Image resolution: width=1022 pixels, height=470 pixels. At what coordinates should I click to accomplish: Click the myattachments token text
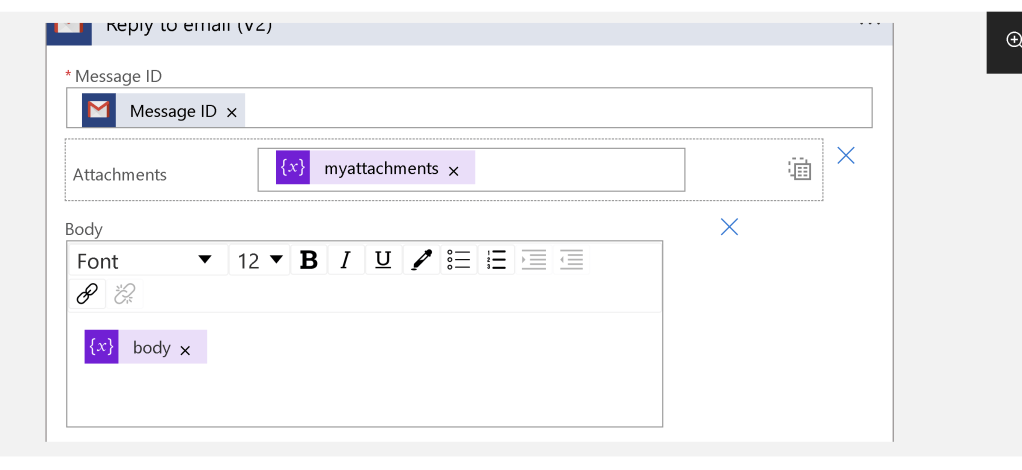381,168
